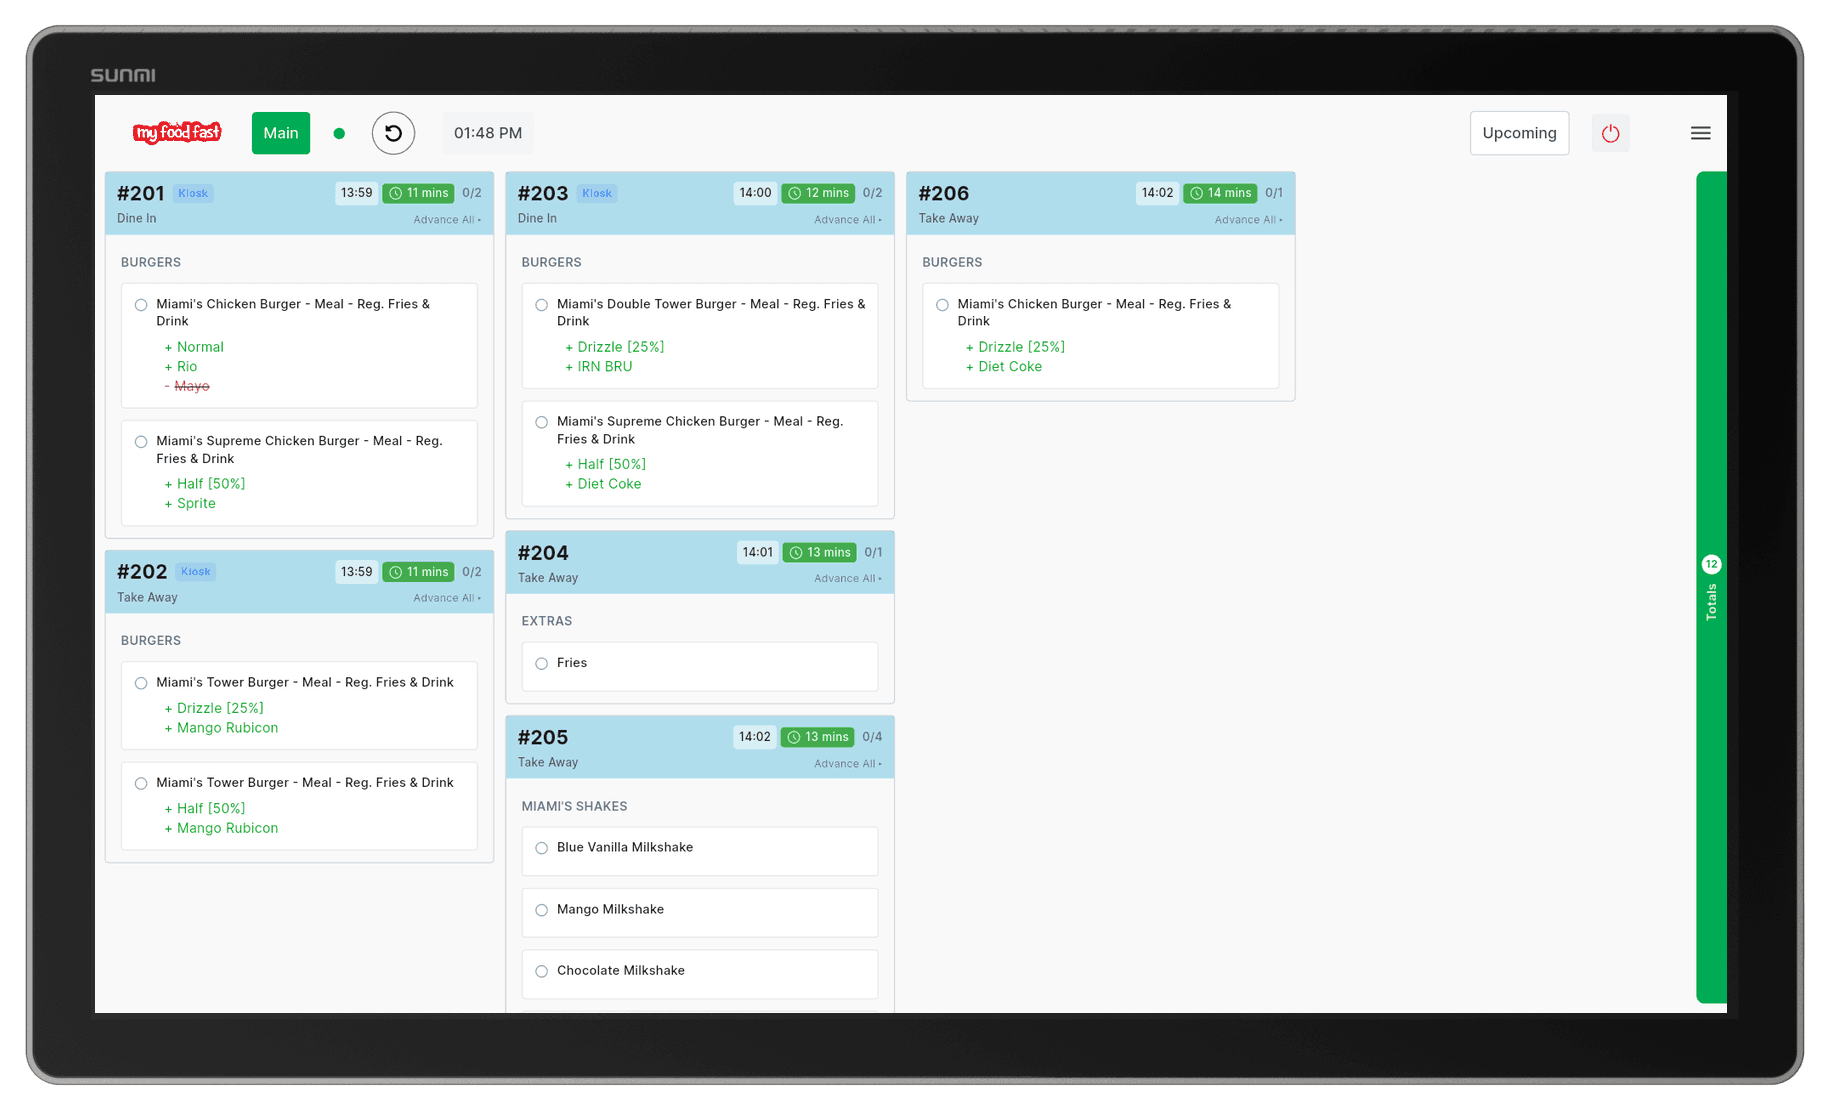Image resolution: width=1830 pixels, height=1110 pixels.
Task: Tick the Mango Milkshake item
Action: coord(541,910)
